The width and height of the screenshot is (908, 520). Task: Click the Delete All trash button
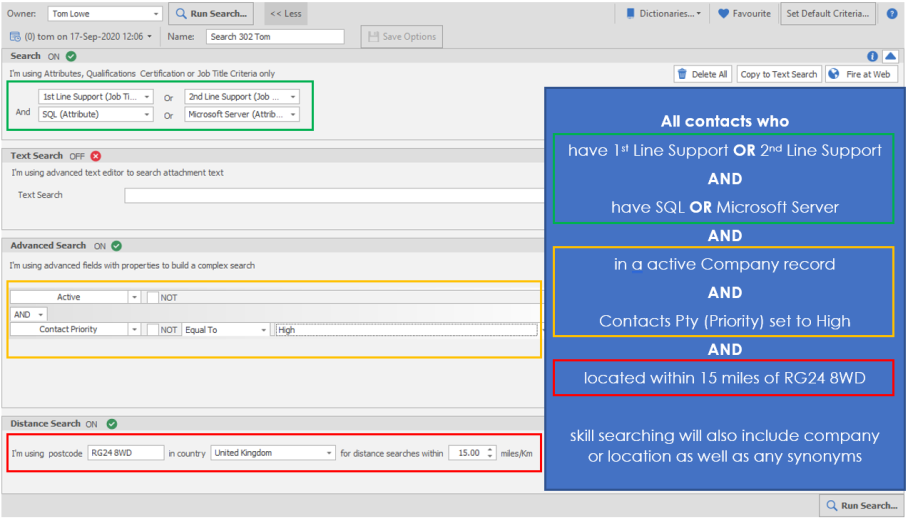(x=702, y=74)
